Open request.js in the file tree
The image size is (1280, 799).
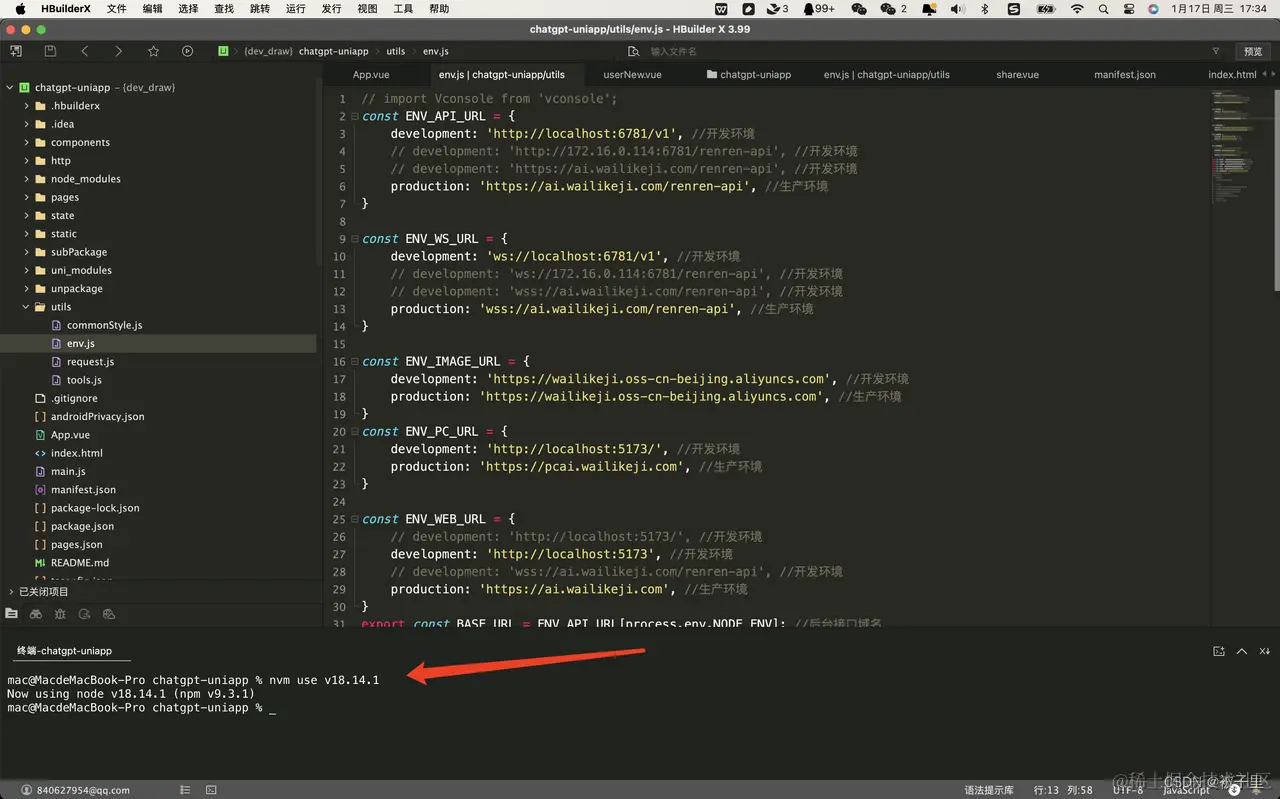[90, 362]
